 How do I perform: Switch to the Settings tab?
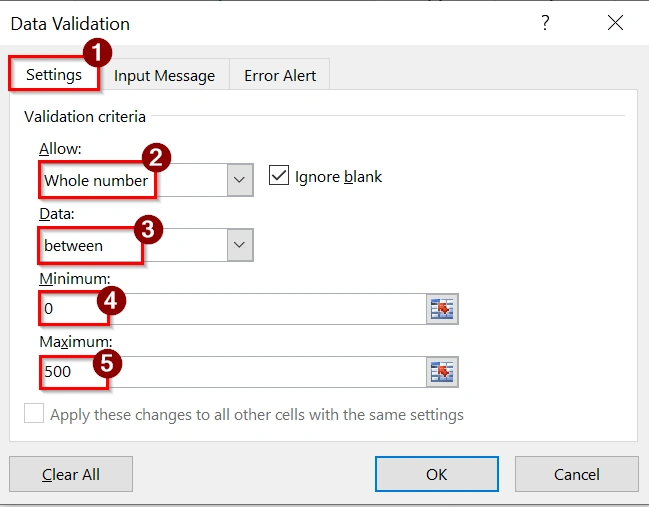54,75
